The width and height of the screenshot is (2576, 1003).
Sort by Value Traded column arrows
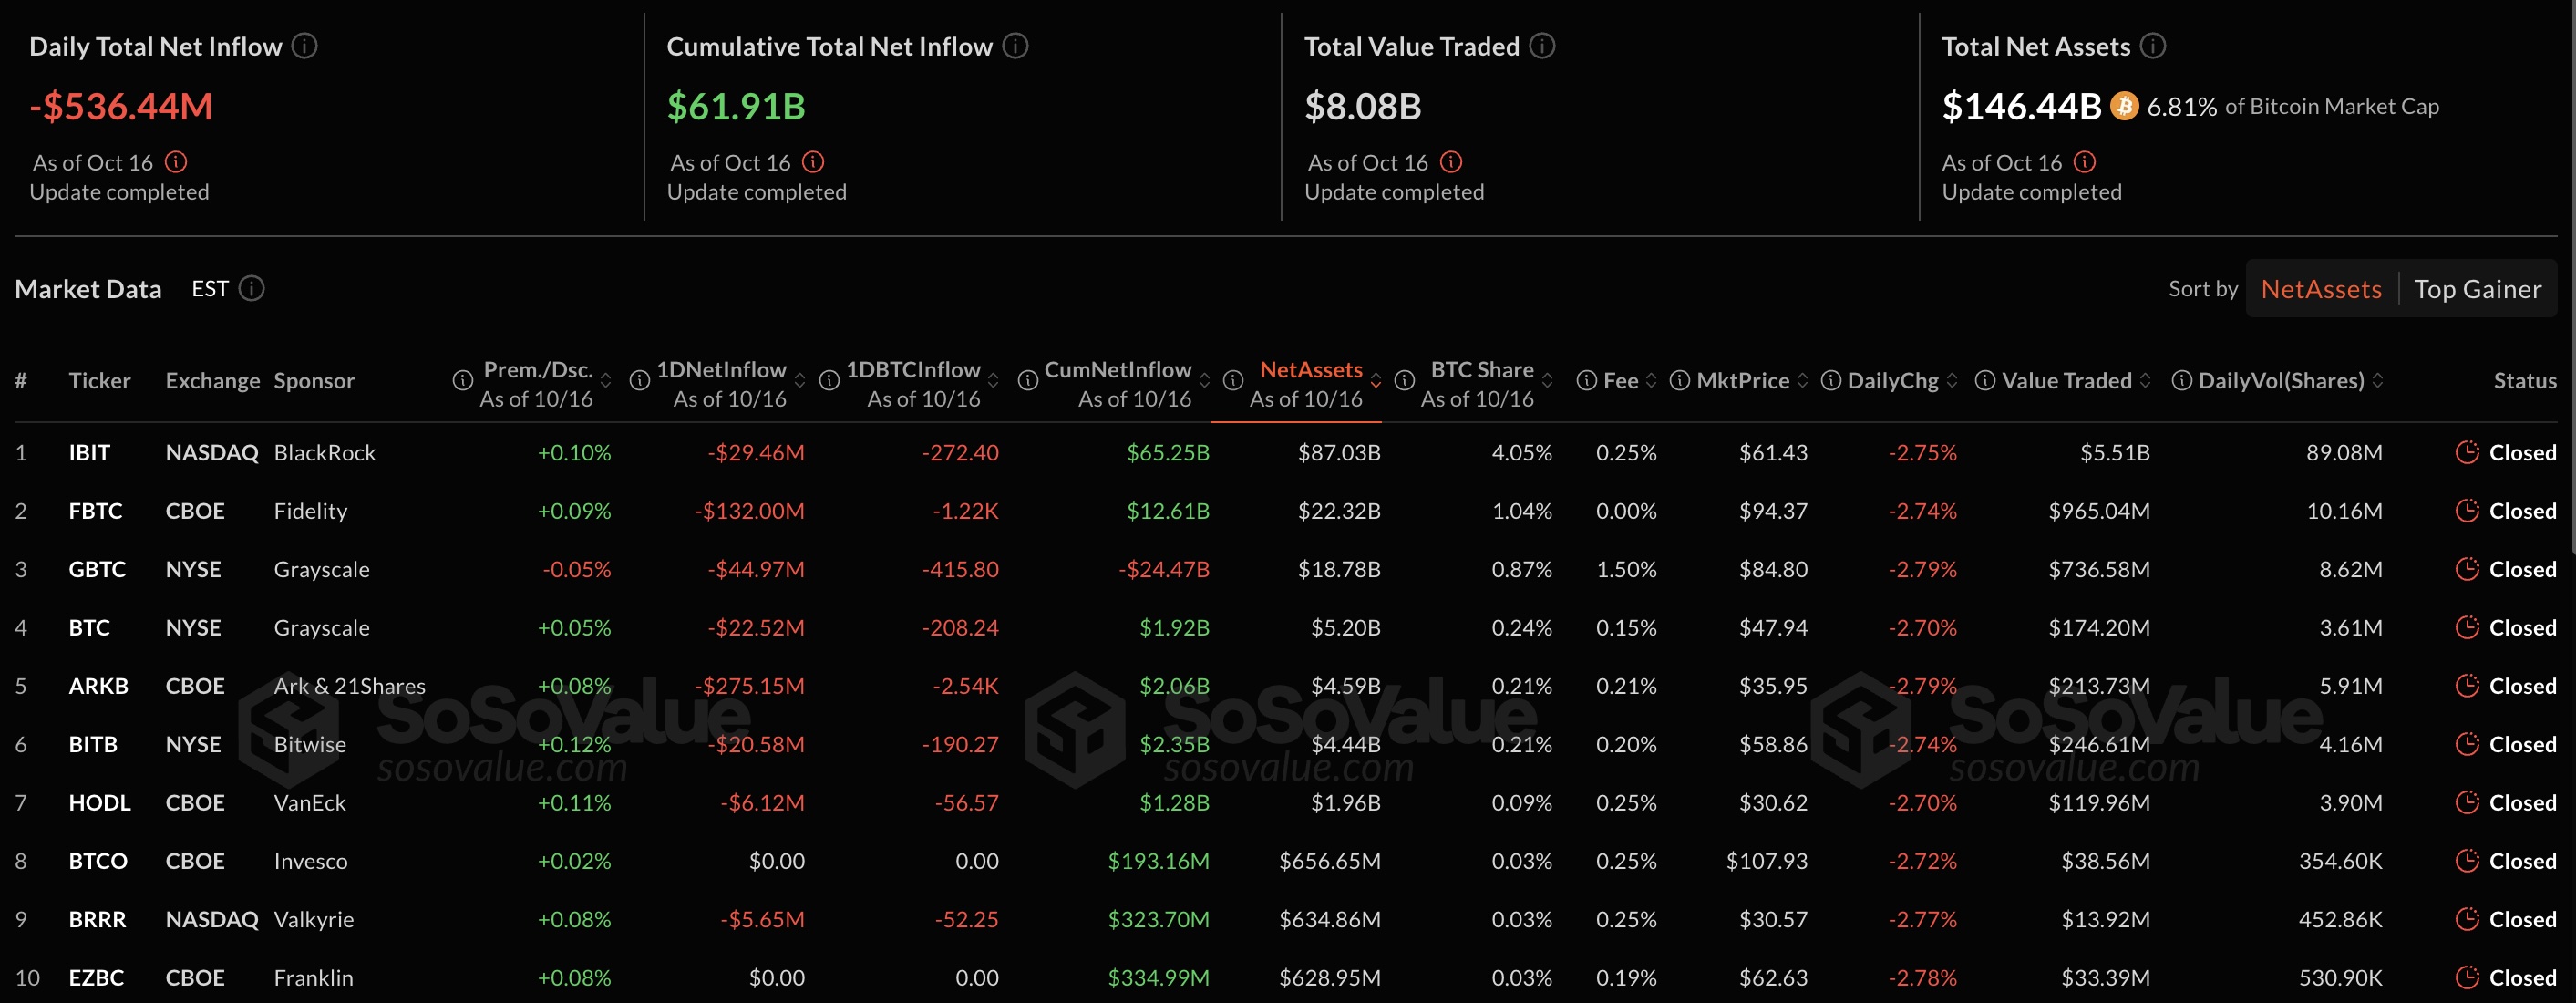pos(2145,381)
